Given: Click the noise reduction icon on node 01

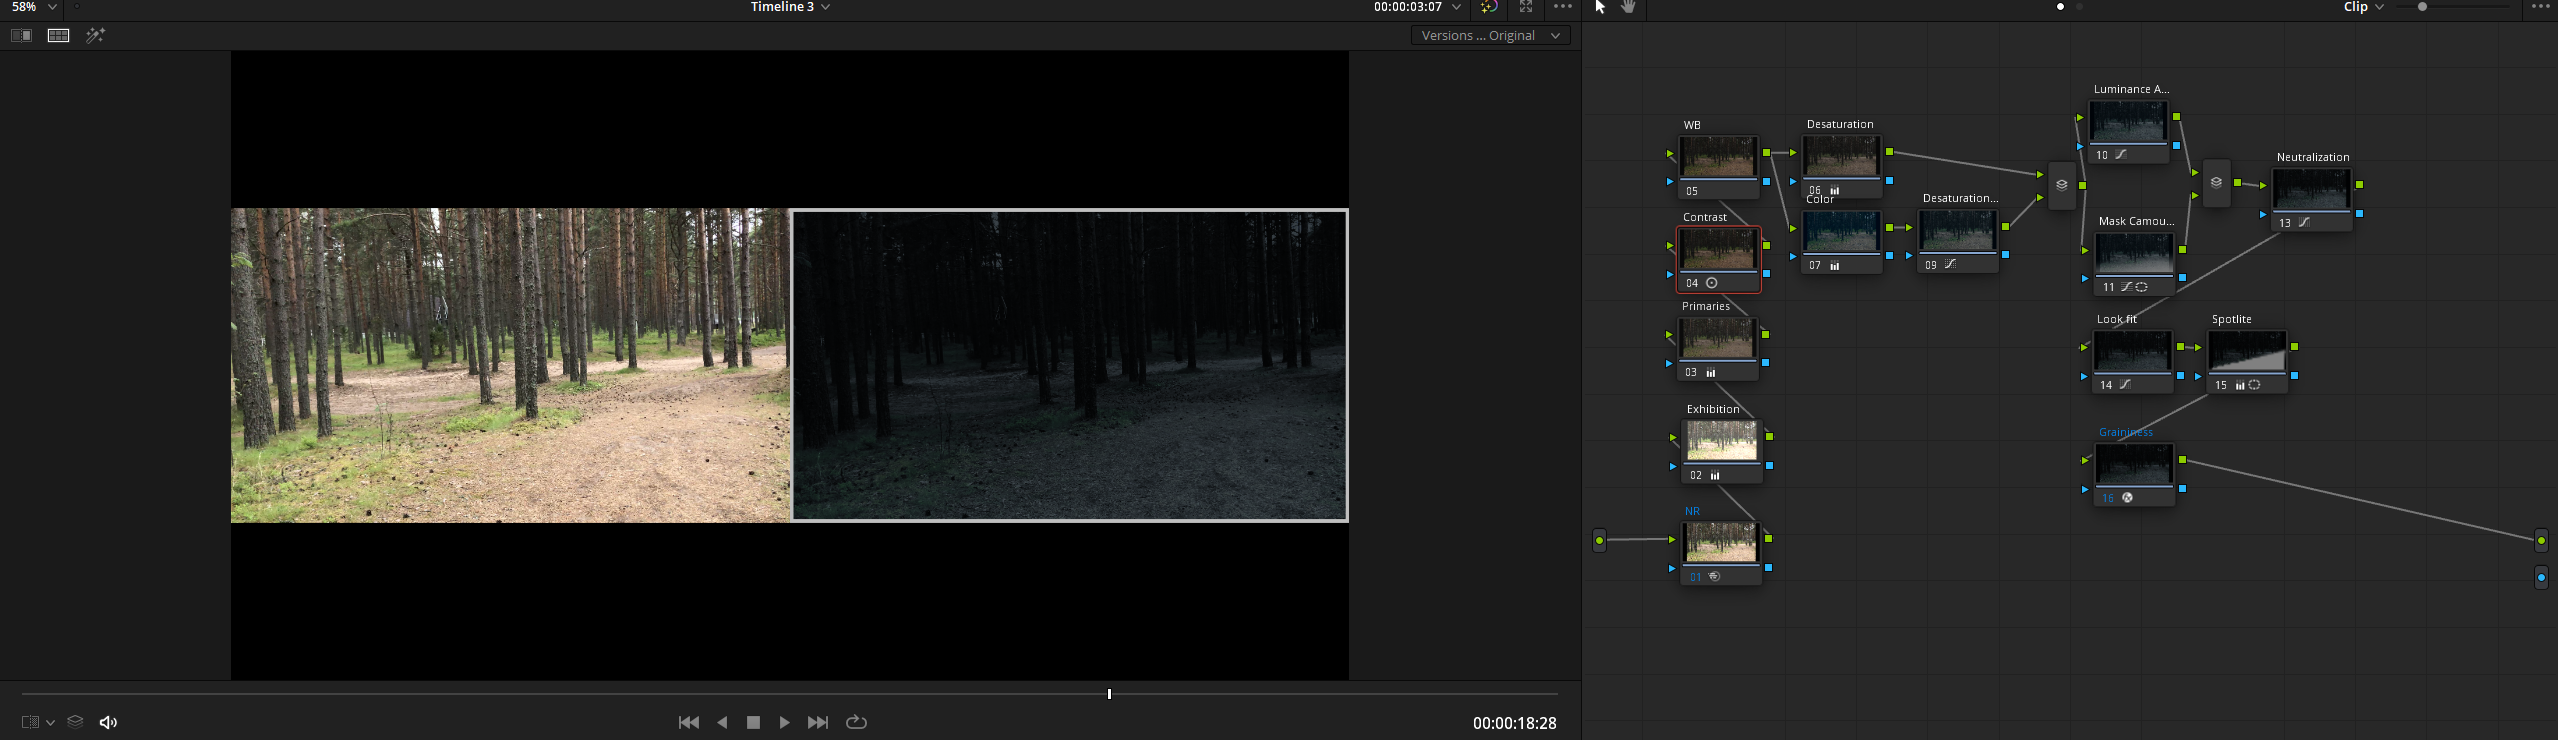Looking at the screenshot, I should point(1714,577).
